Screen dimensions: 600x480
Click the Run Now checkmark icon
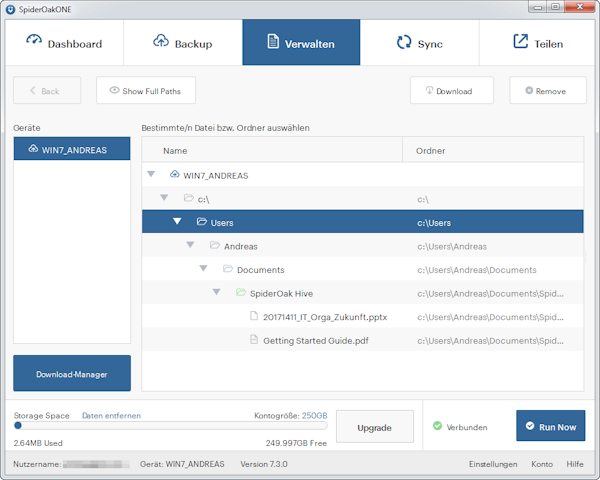click(x=530, y=426)
